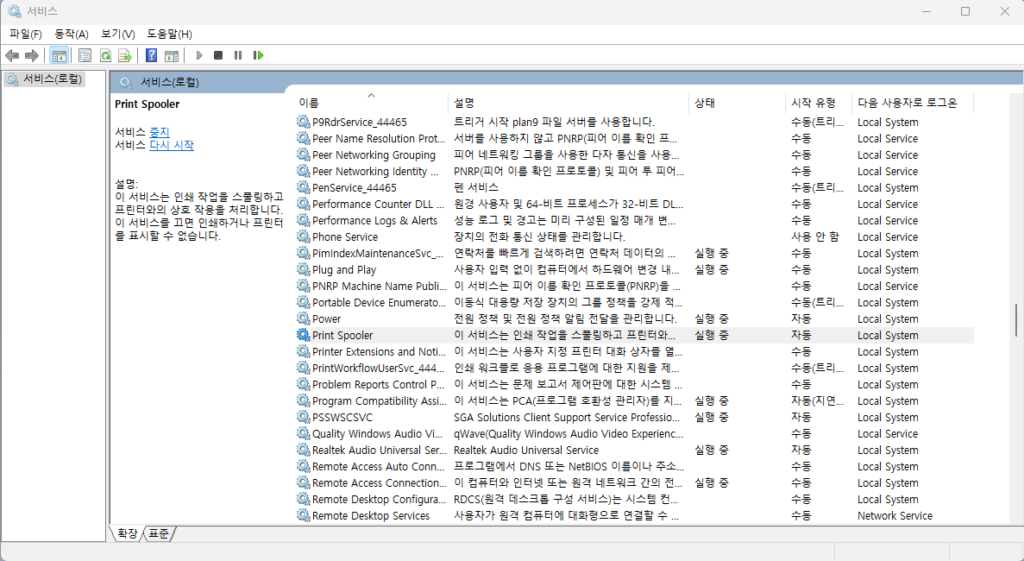Screen dimensions: 1024x561
Task: Select Printer Extensions and Noti... row
Action: (x=633, y=351)
